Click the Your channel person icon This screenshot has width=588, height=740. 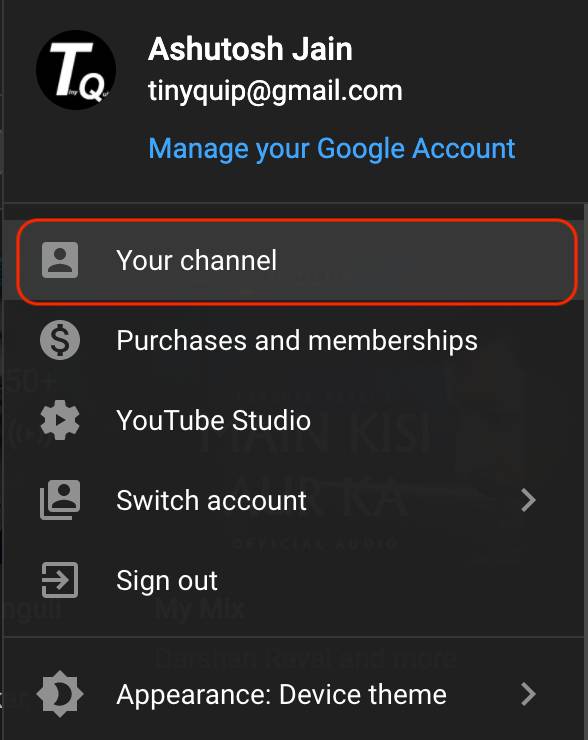[60, 260]
